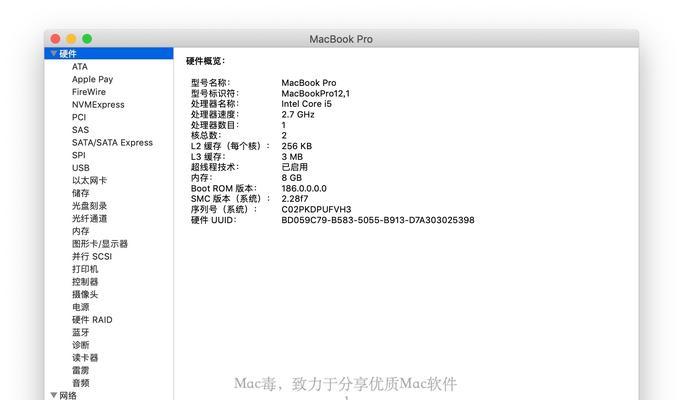Select the 已启用 hyper-threading value
The width and height of the screenshot is (683, 400).
tap(294, 167)
